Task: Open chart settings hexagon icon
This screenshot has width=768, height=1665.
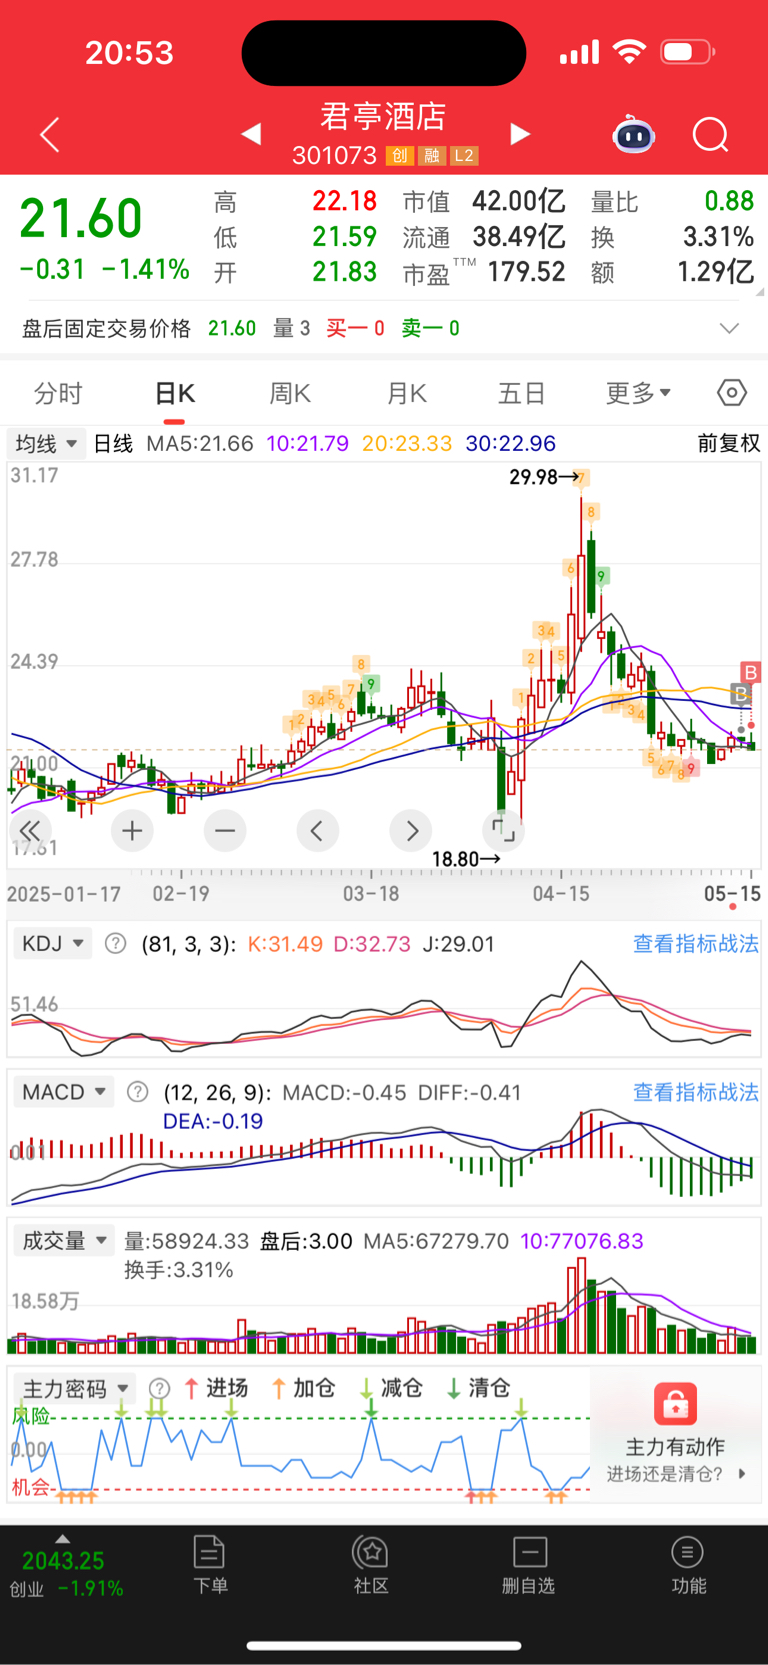Action: click(732, 393)
